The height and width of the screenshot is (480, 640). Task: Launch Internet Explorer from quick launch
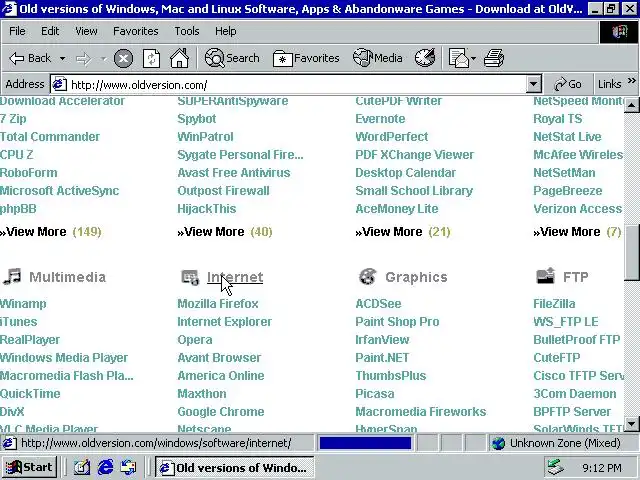coord(105,467)
